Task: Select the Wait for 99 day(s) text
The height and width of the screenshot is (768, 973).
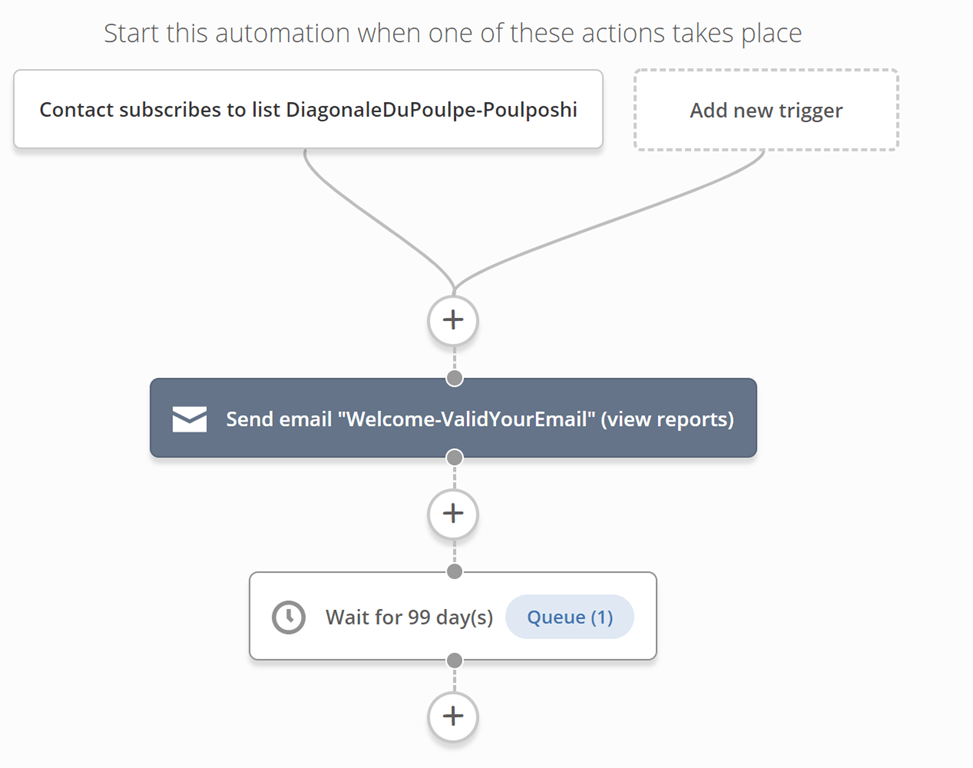Action: pos(409,617)
